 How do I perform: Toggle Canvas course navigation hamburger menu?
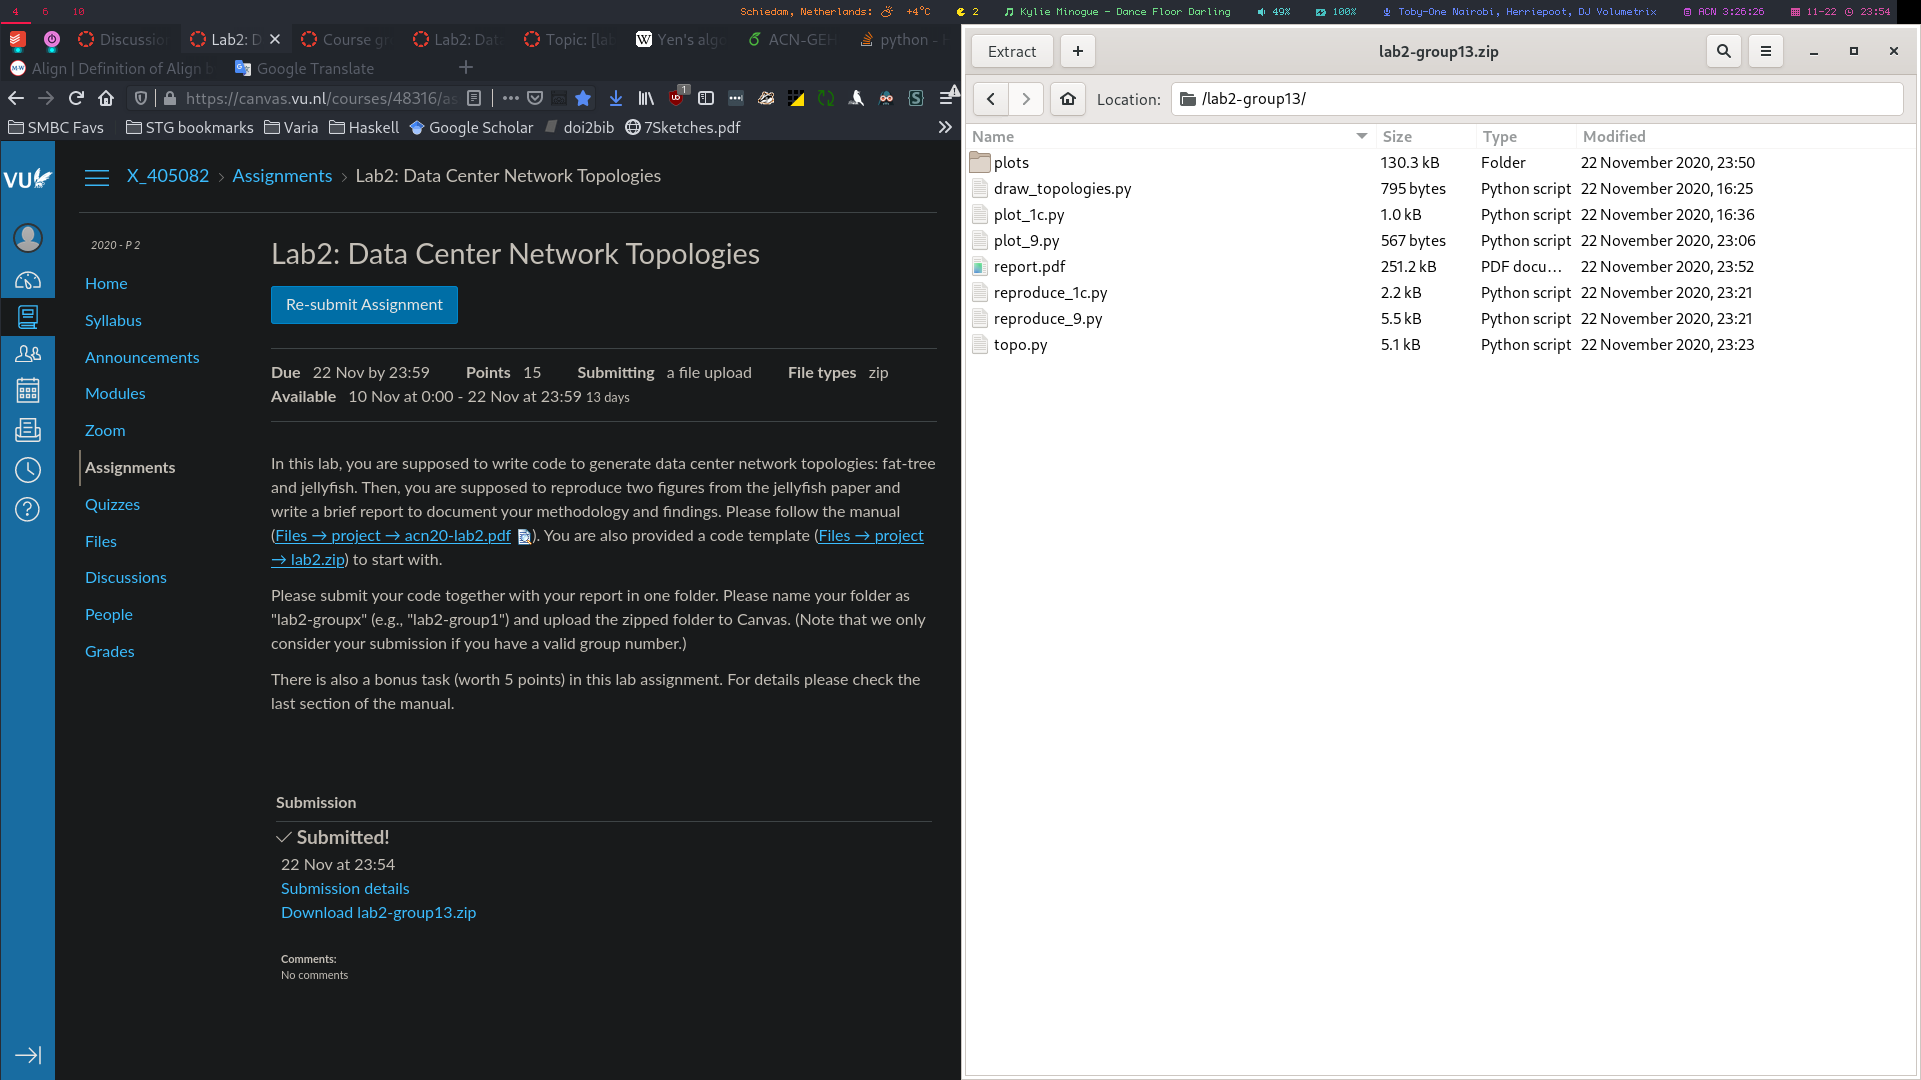point(97,177)
